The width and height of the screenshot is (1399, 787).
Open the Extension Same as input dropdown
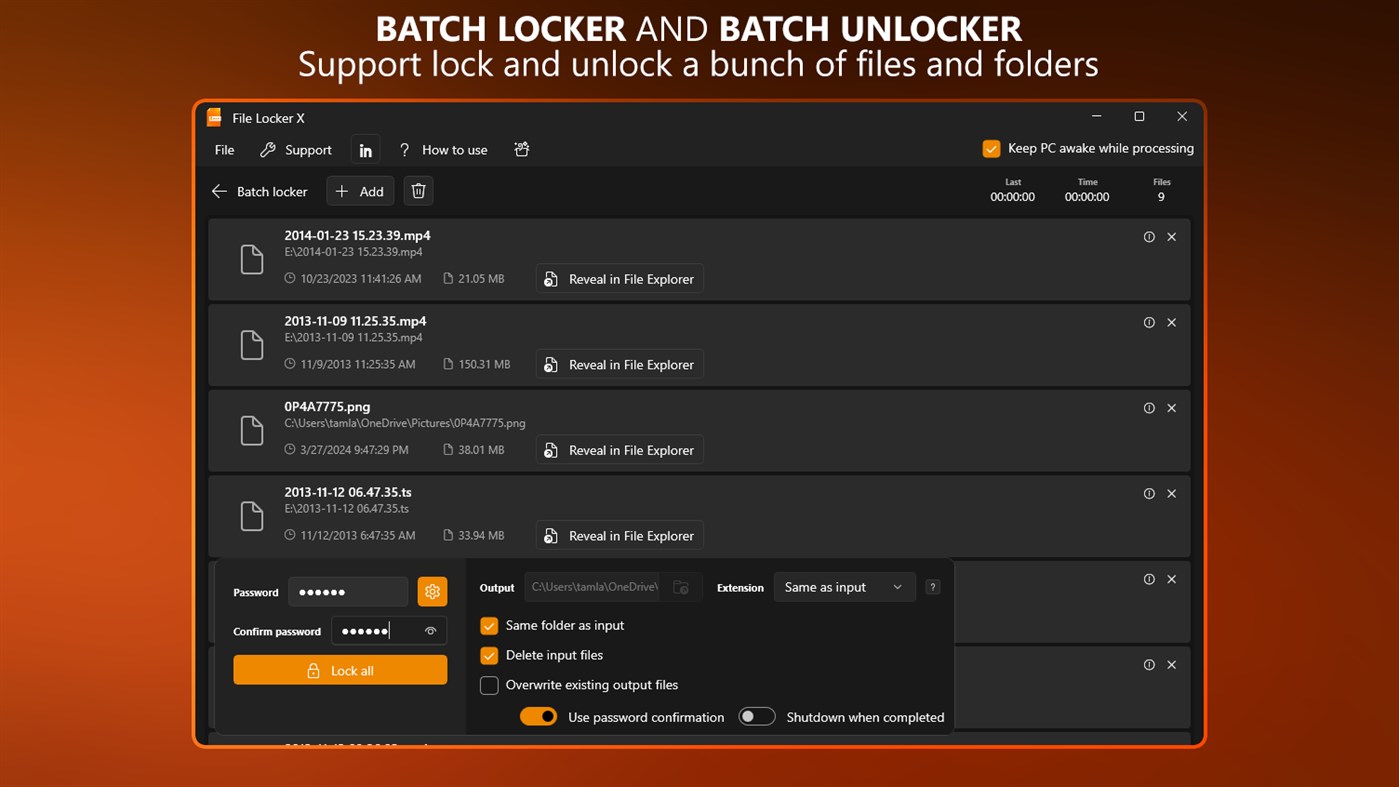[844, 587]
